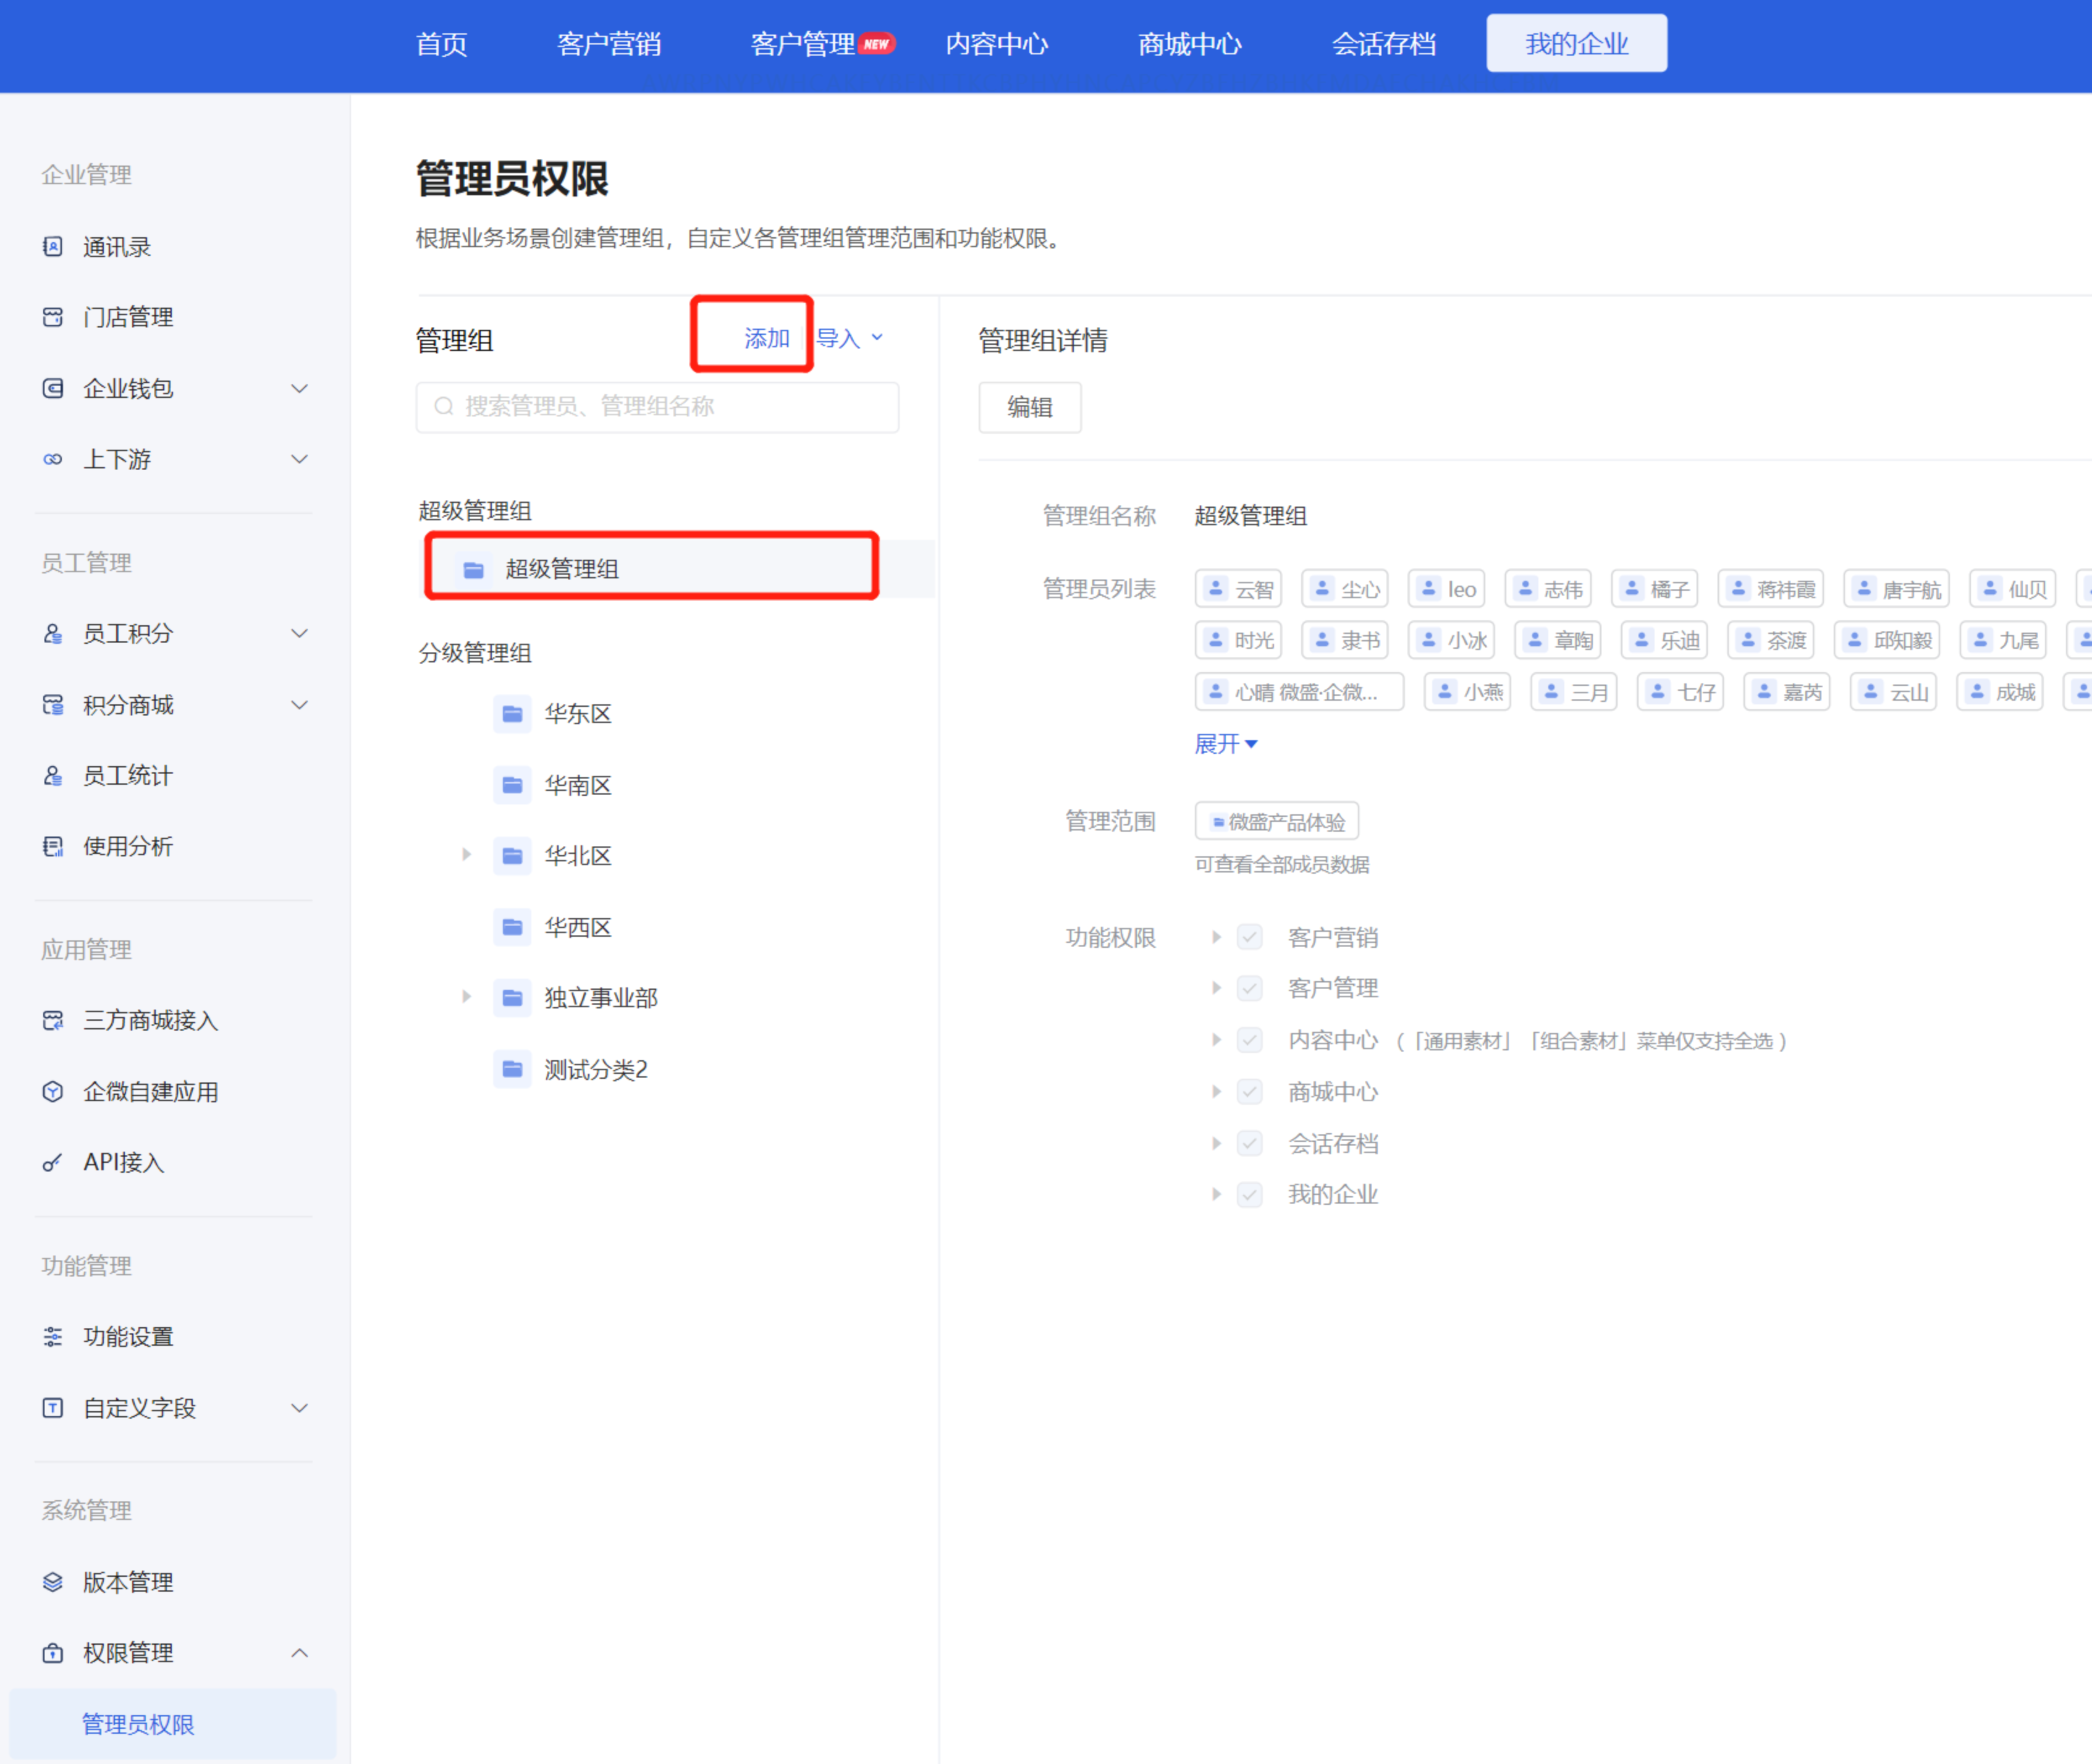This screenshot has height=1764, width=2092.
Task: Click the 华南区 folder icon
Action: point(512,785)
